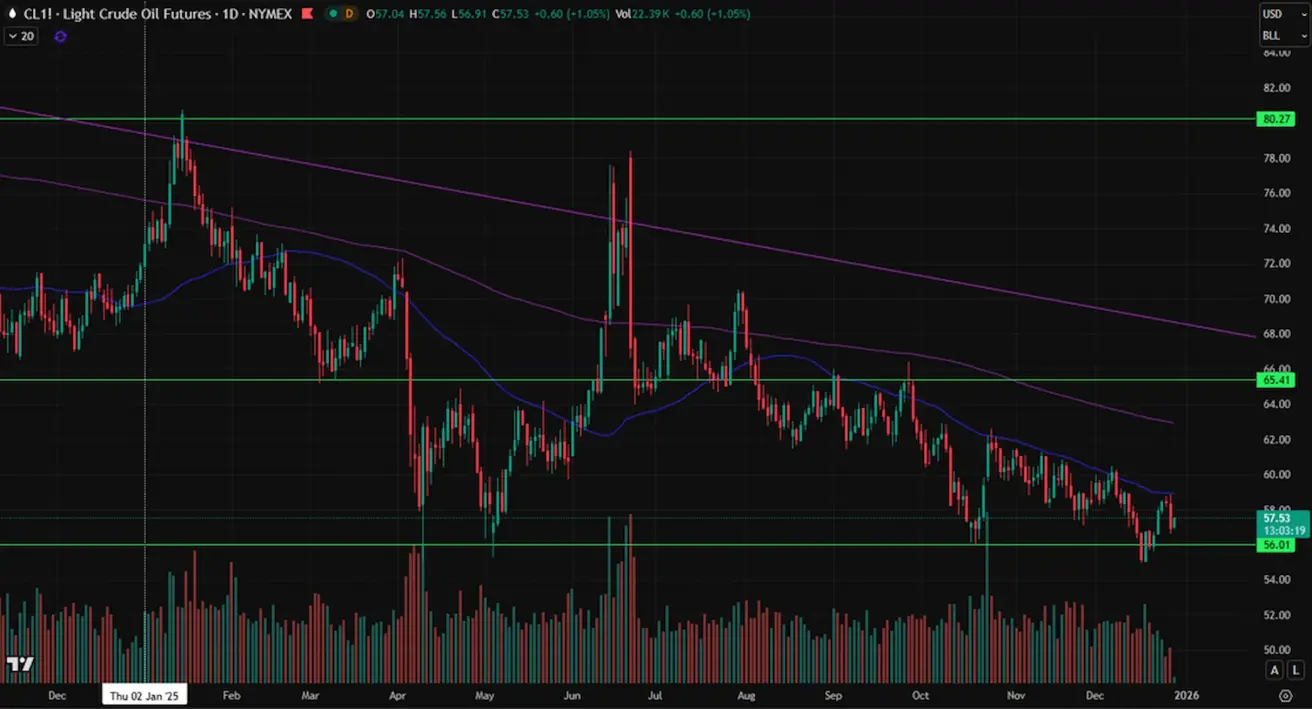Open the BLL unit dropdown
Image resolution: width=1312 pixels, height=709 pixels.
[x=1284, y=35]
